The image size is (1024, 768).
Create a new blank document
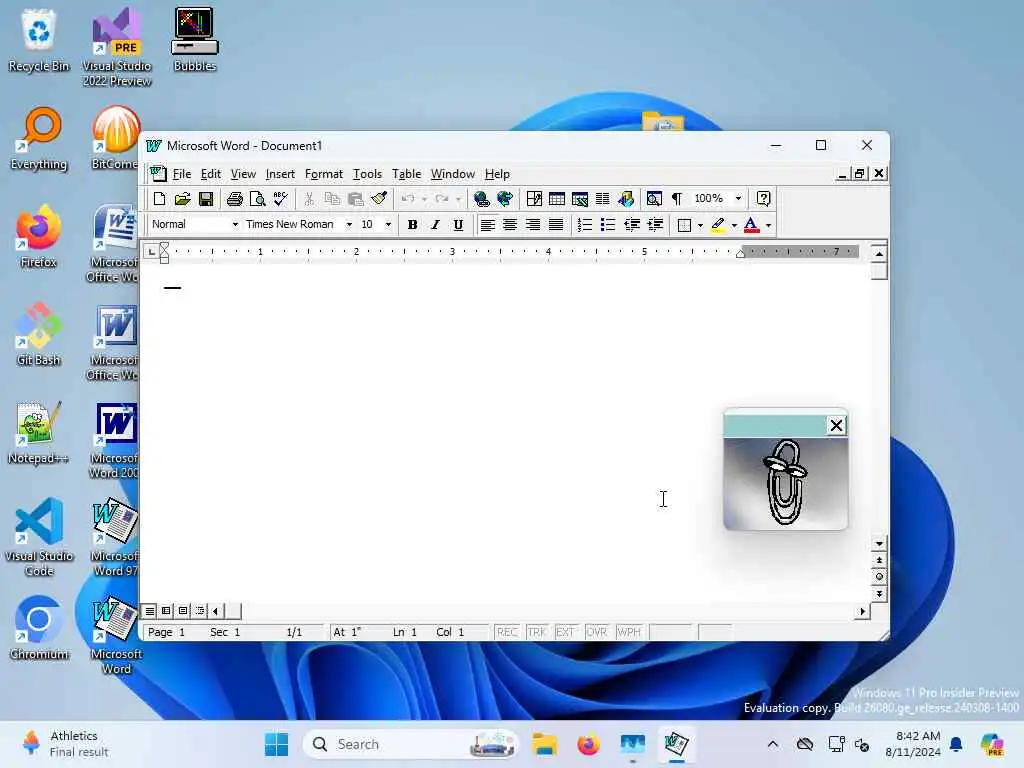pos(159,199)
